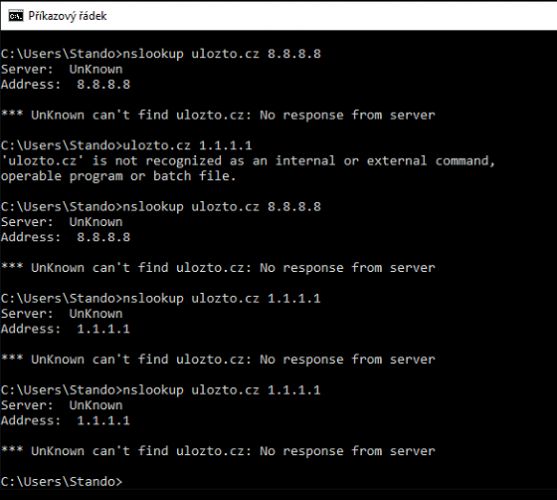Click the empty 'C:\Users\Stando>' prompt at bottom
The width and height of the screenshot is (557, 500).
[61, 482]
